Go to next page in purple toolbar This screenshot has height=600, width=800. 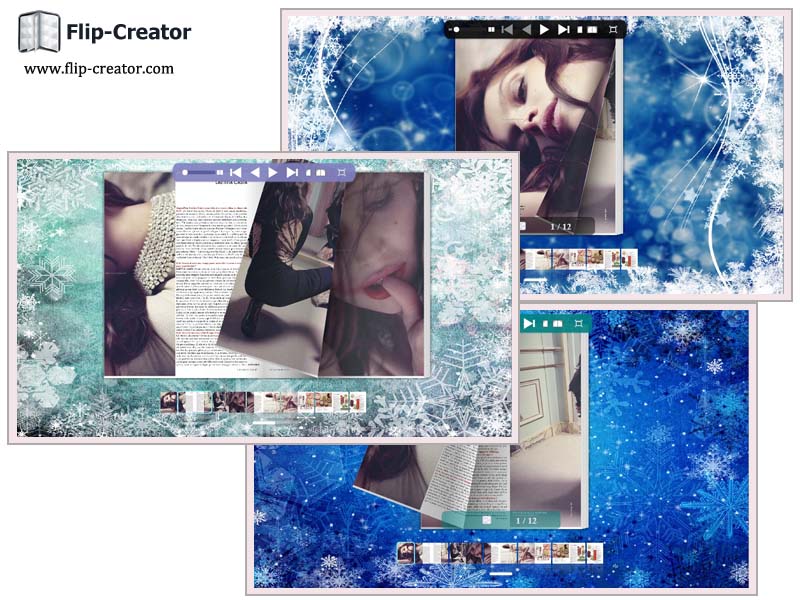273,172
